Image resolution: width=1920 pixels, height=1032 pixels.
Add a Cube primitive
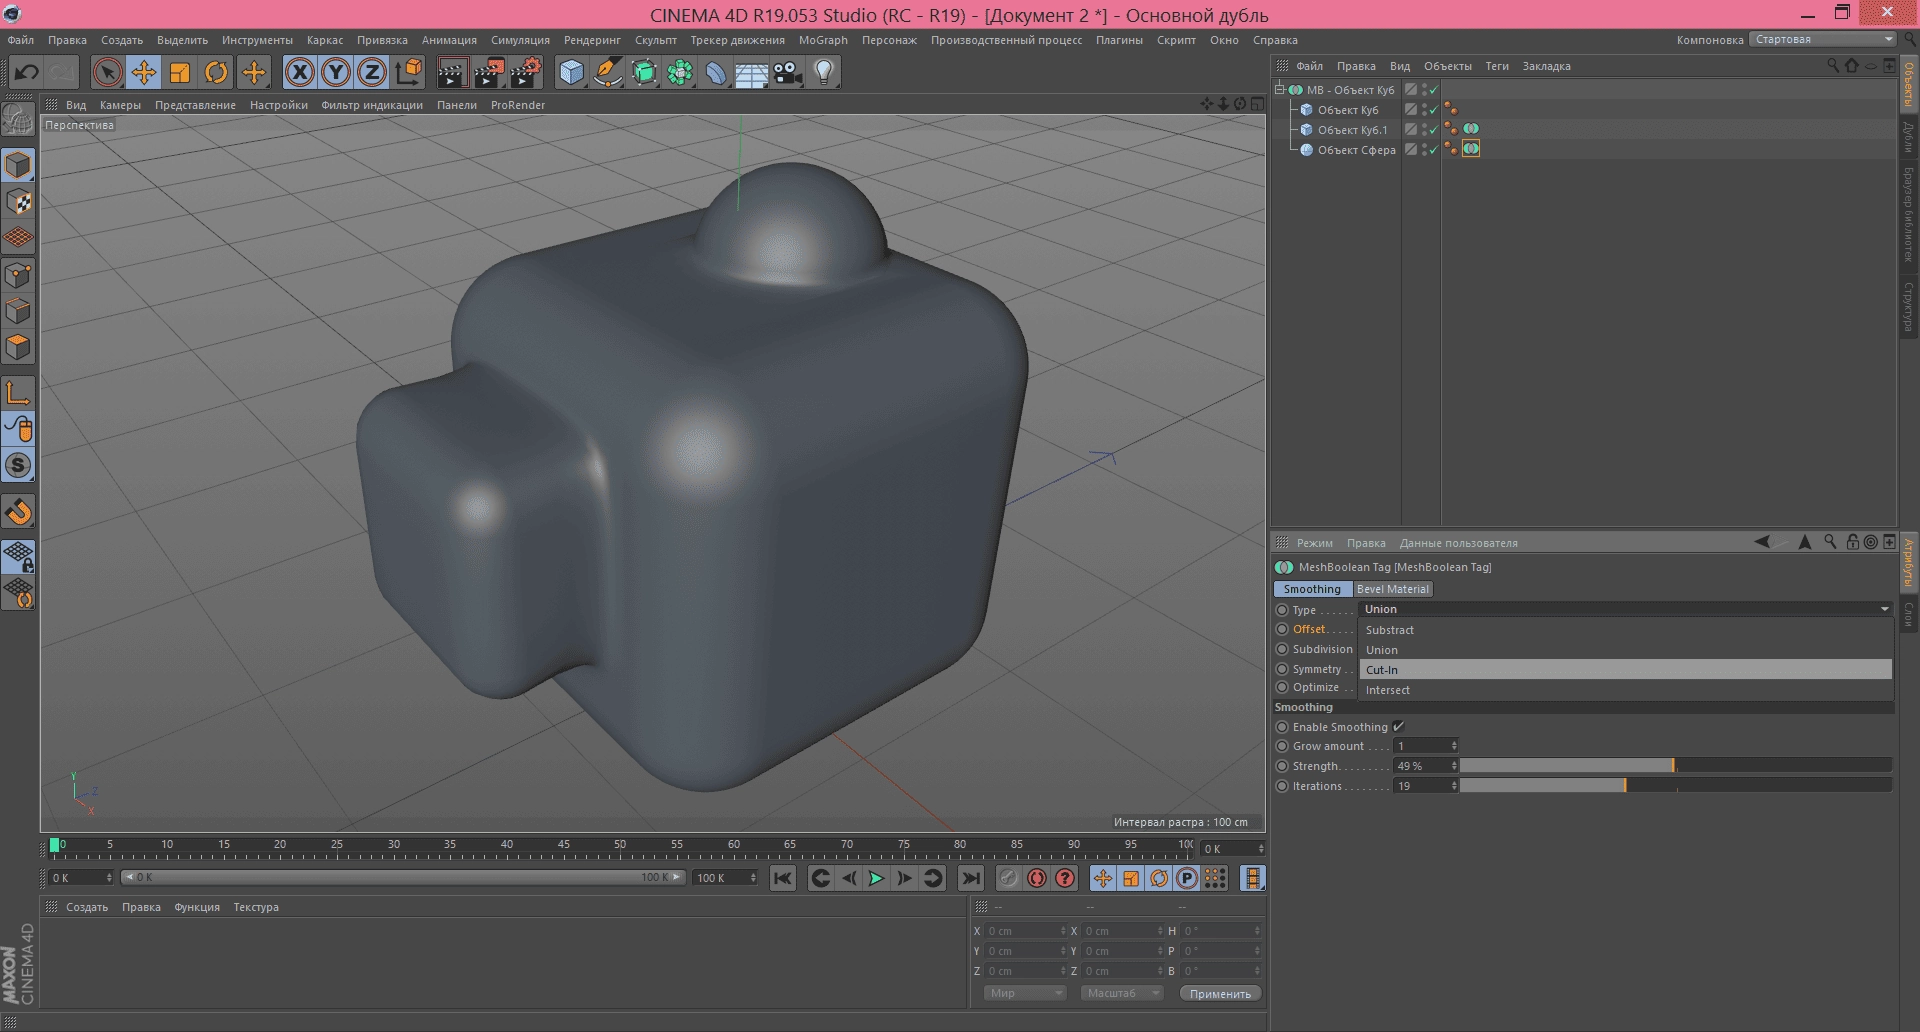coord(571,72)
